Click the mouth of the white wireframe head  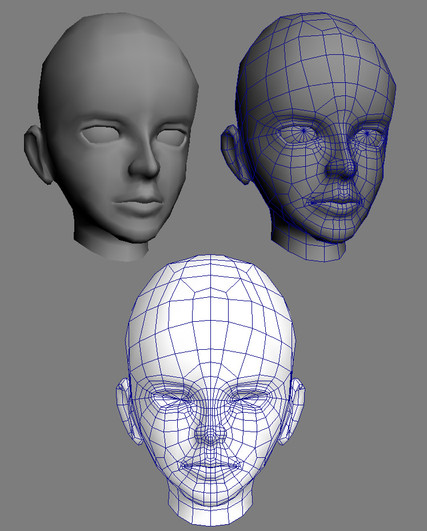point(210,467)
